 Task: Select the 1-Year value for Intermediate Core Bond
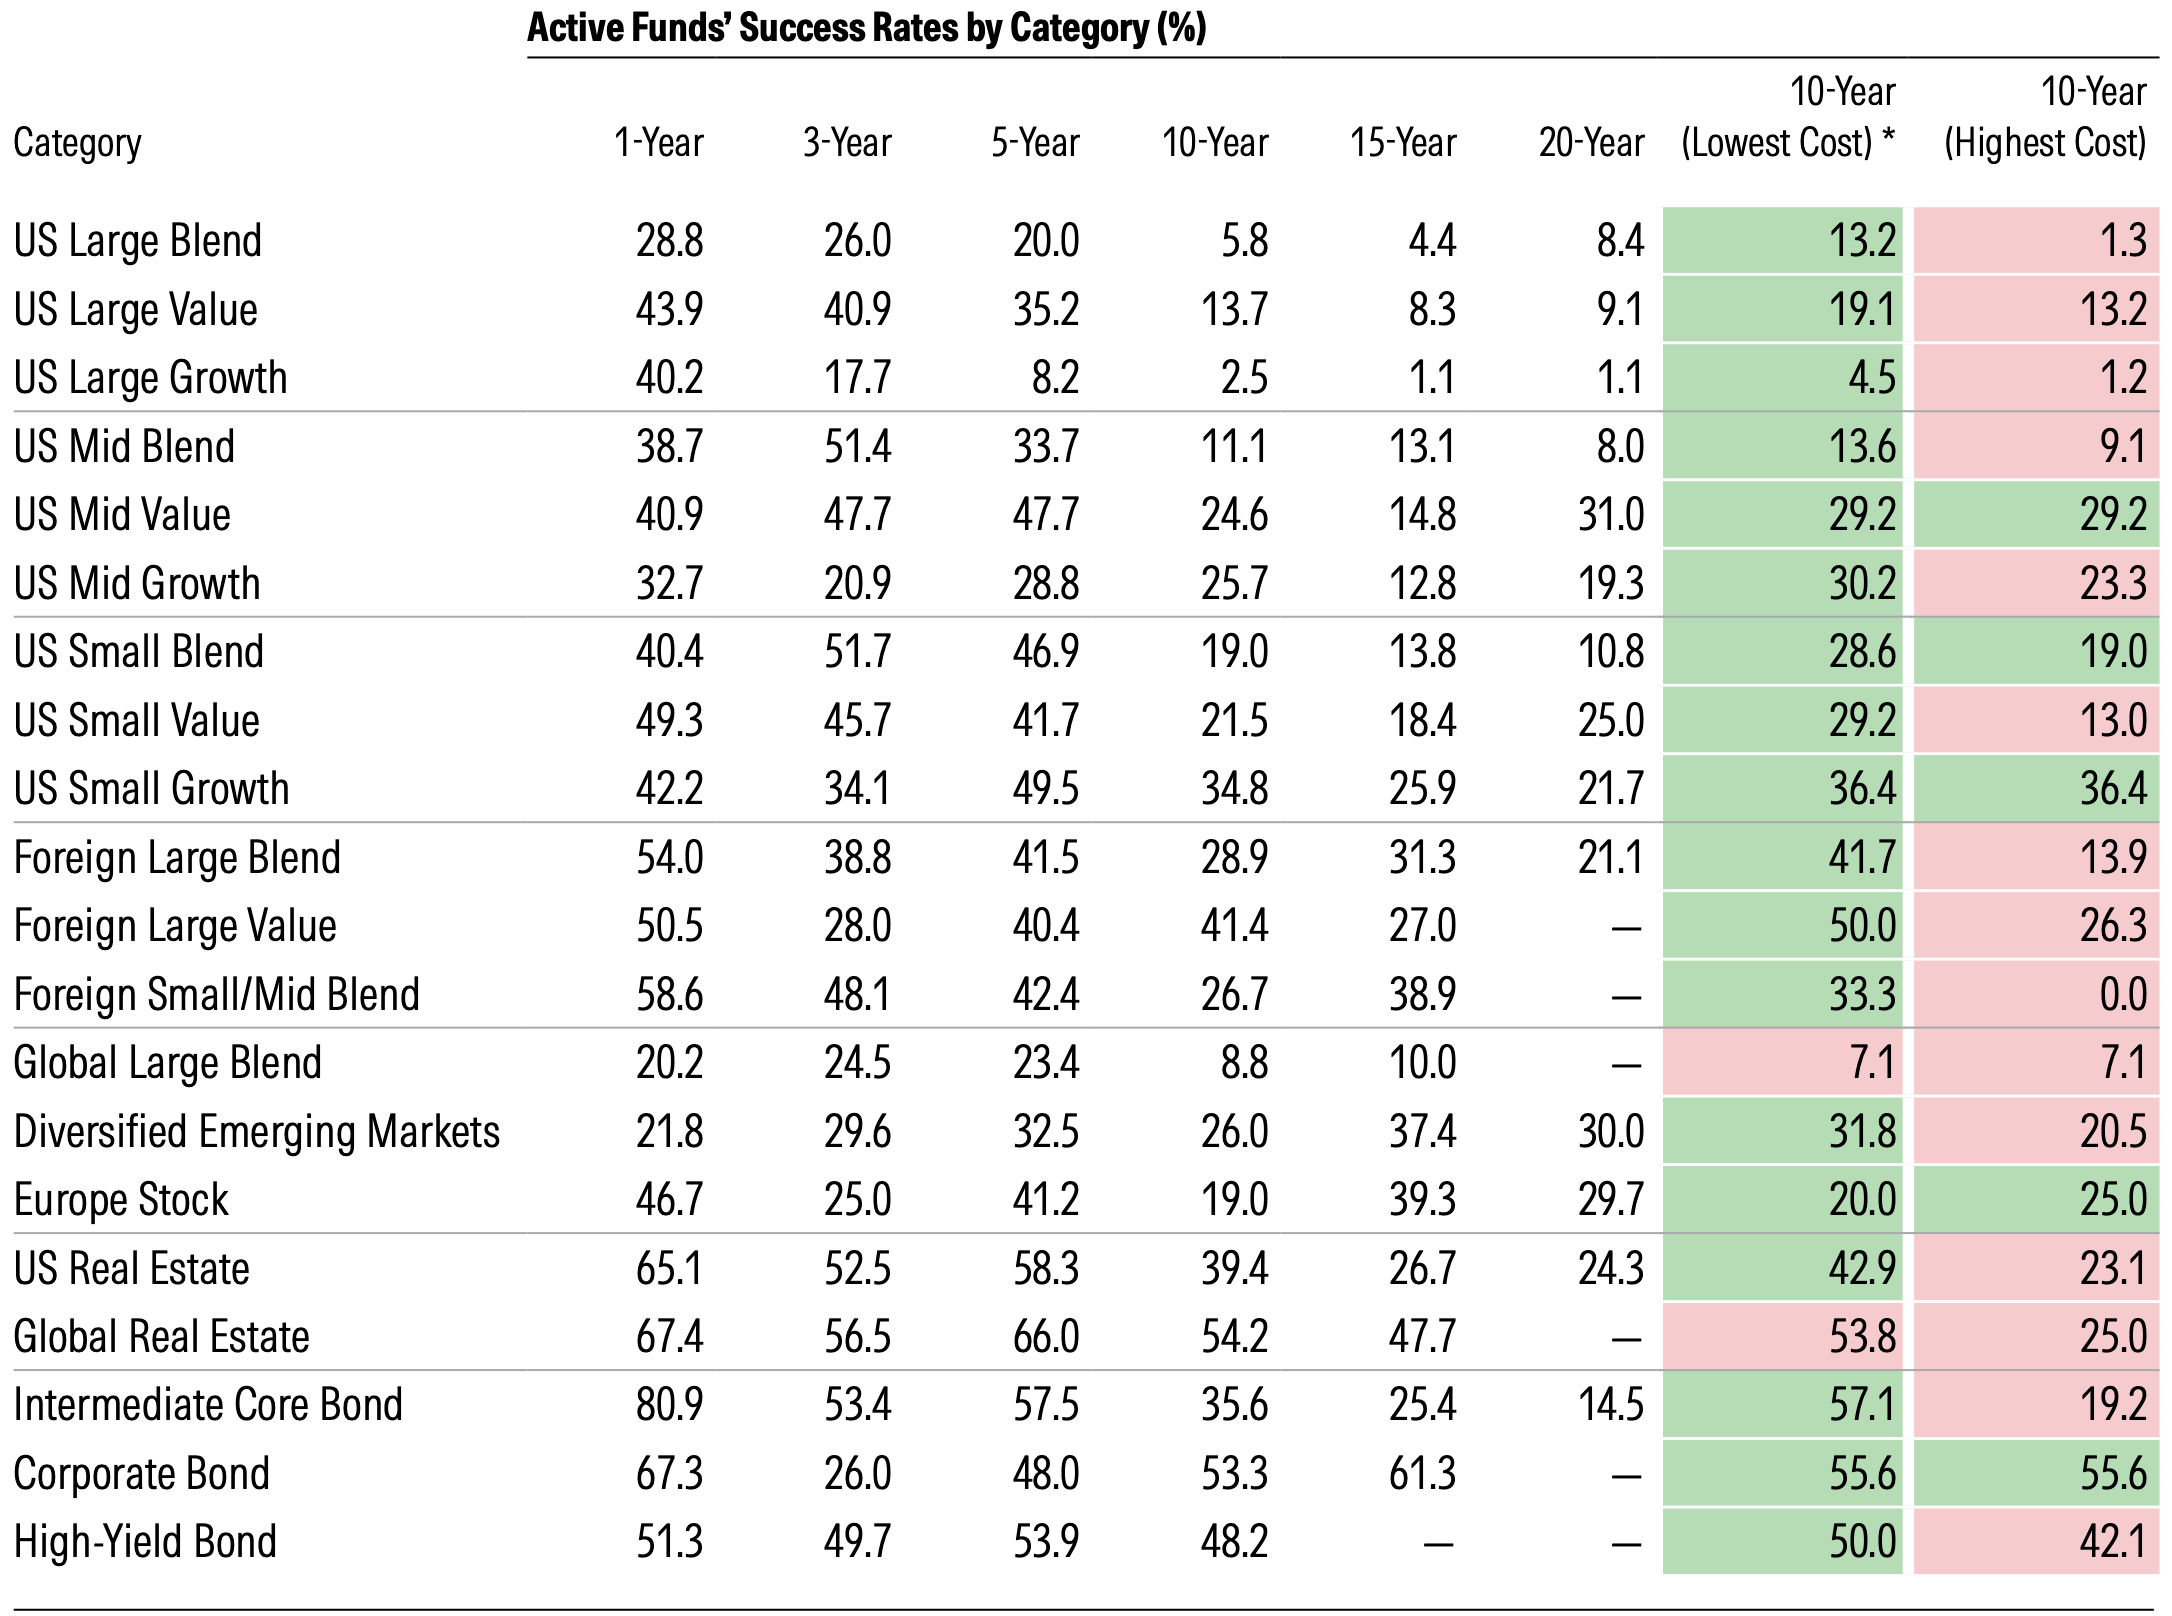[669, 1405]
